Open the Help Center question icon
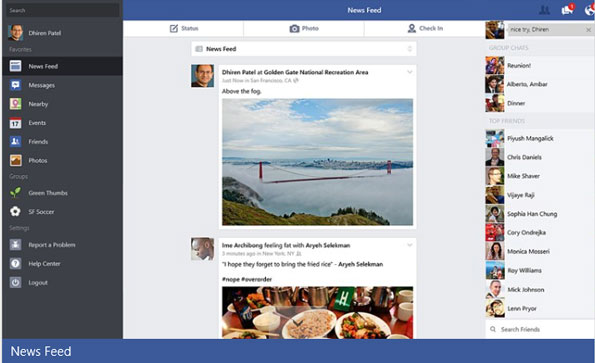Image resolution: width=595 pixels, height=363 pixels. point(16,263)
